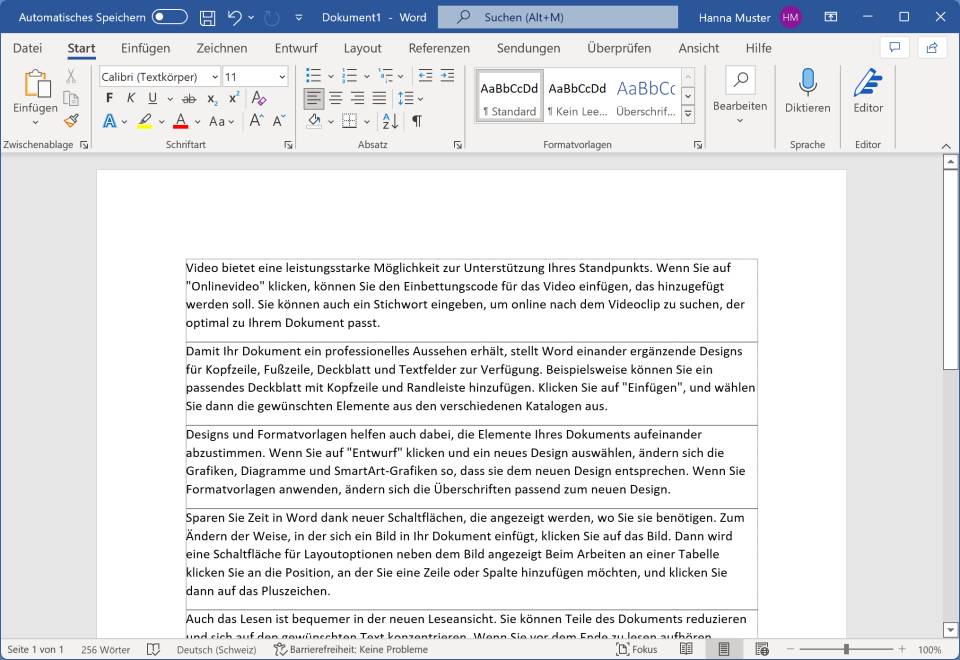Open the Editor pane
The image size is (960, 660).
(868, 91)
